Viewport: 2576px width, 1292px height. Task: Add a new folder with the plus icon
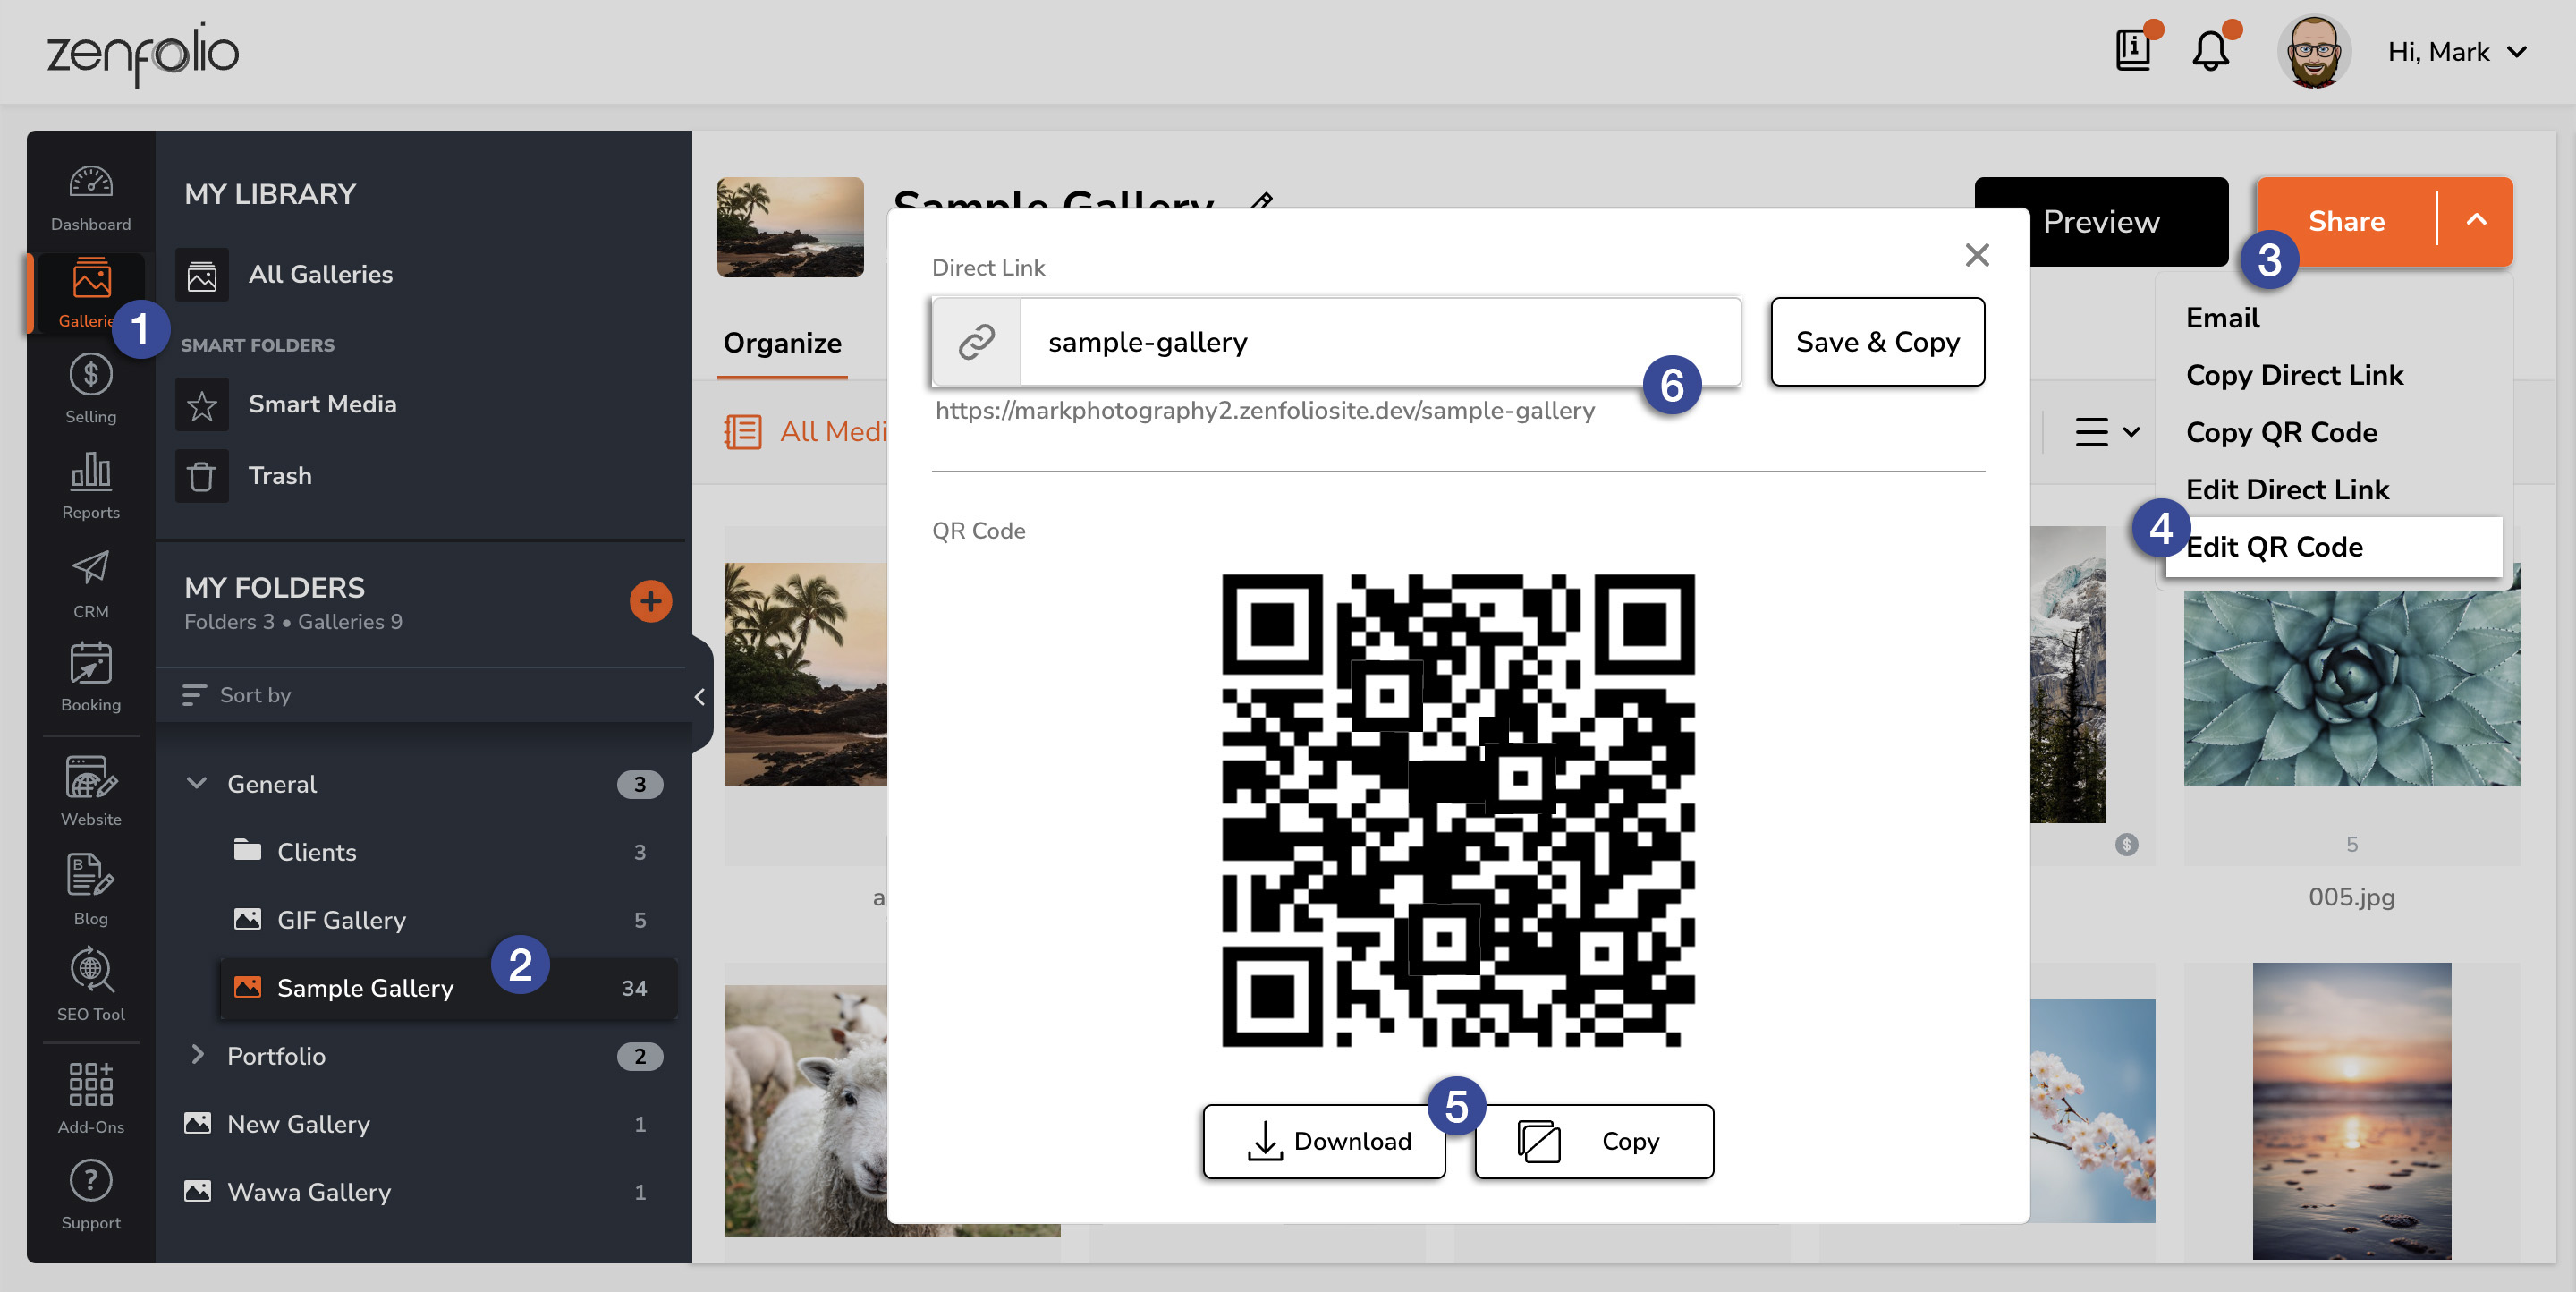[x=650, y=601]
